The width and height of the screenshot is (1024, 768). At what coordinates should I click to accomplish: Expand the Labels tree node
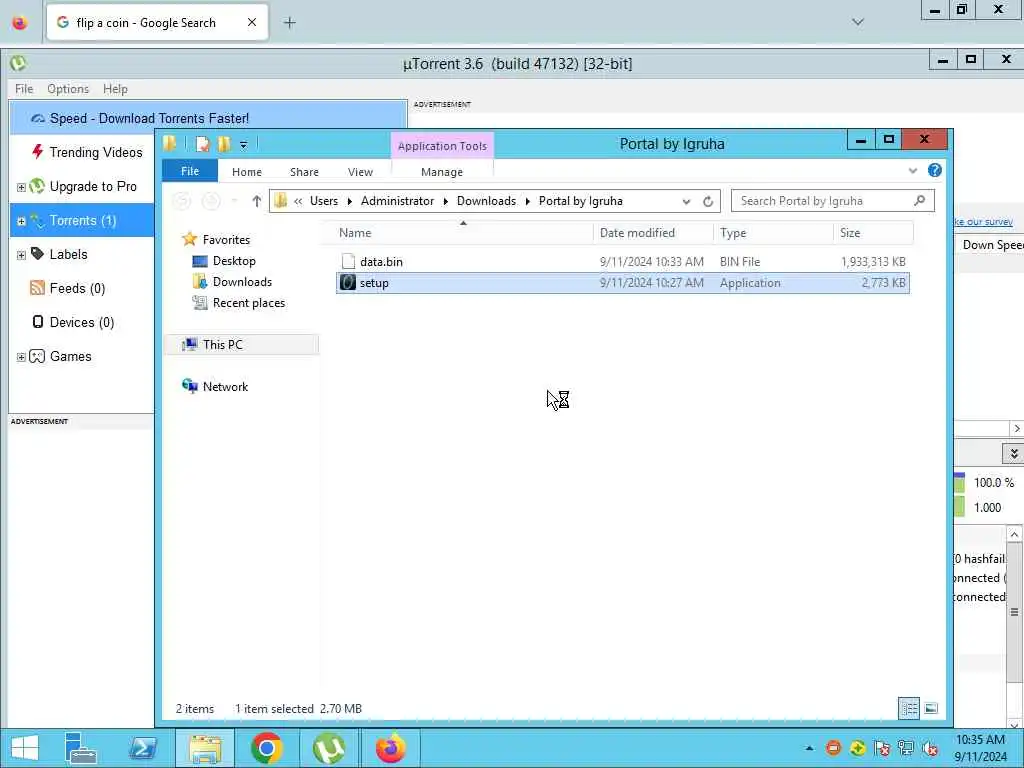coord(21,255)
